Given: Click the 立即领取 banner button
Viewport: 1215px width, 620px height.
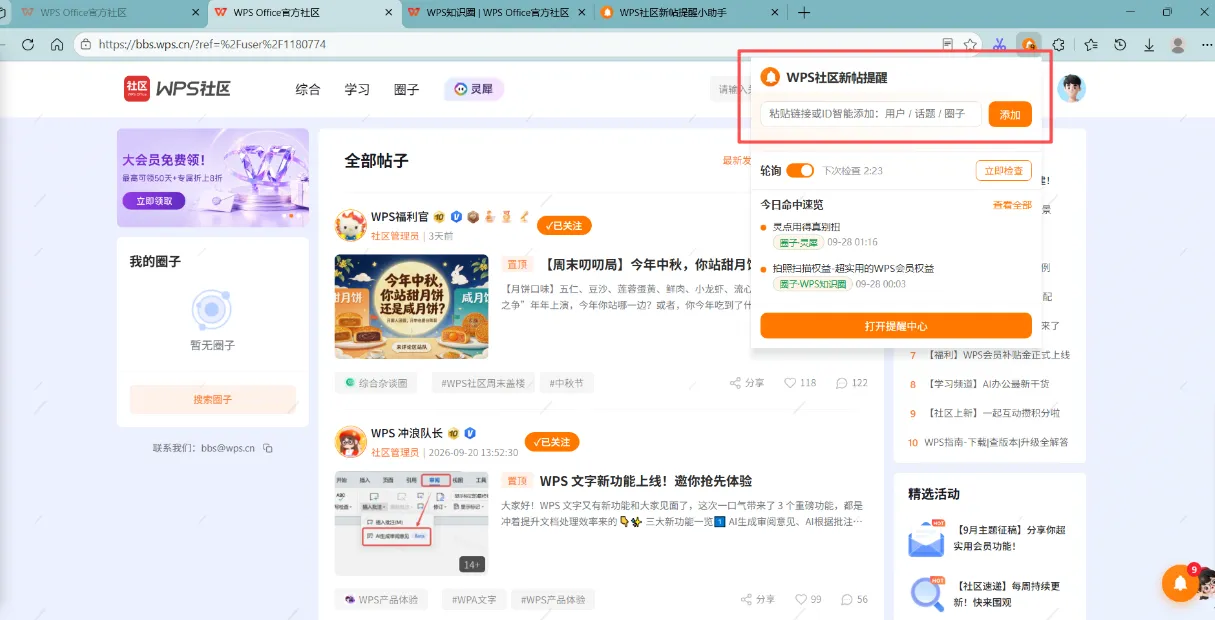Looking at the screenshot, I should (154, 200).
